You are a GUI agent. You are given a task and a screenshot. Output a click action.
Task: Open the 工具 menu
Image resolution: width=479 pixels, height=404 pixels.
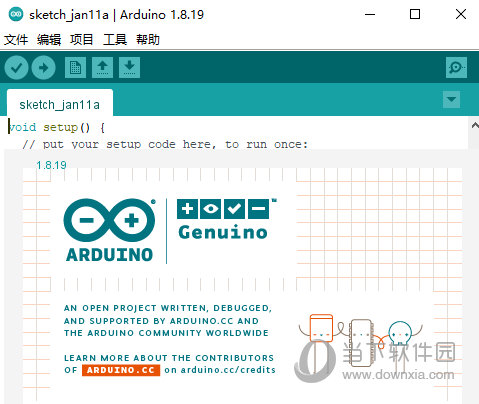115,40
